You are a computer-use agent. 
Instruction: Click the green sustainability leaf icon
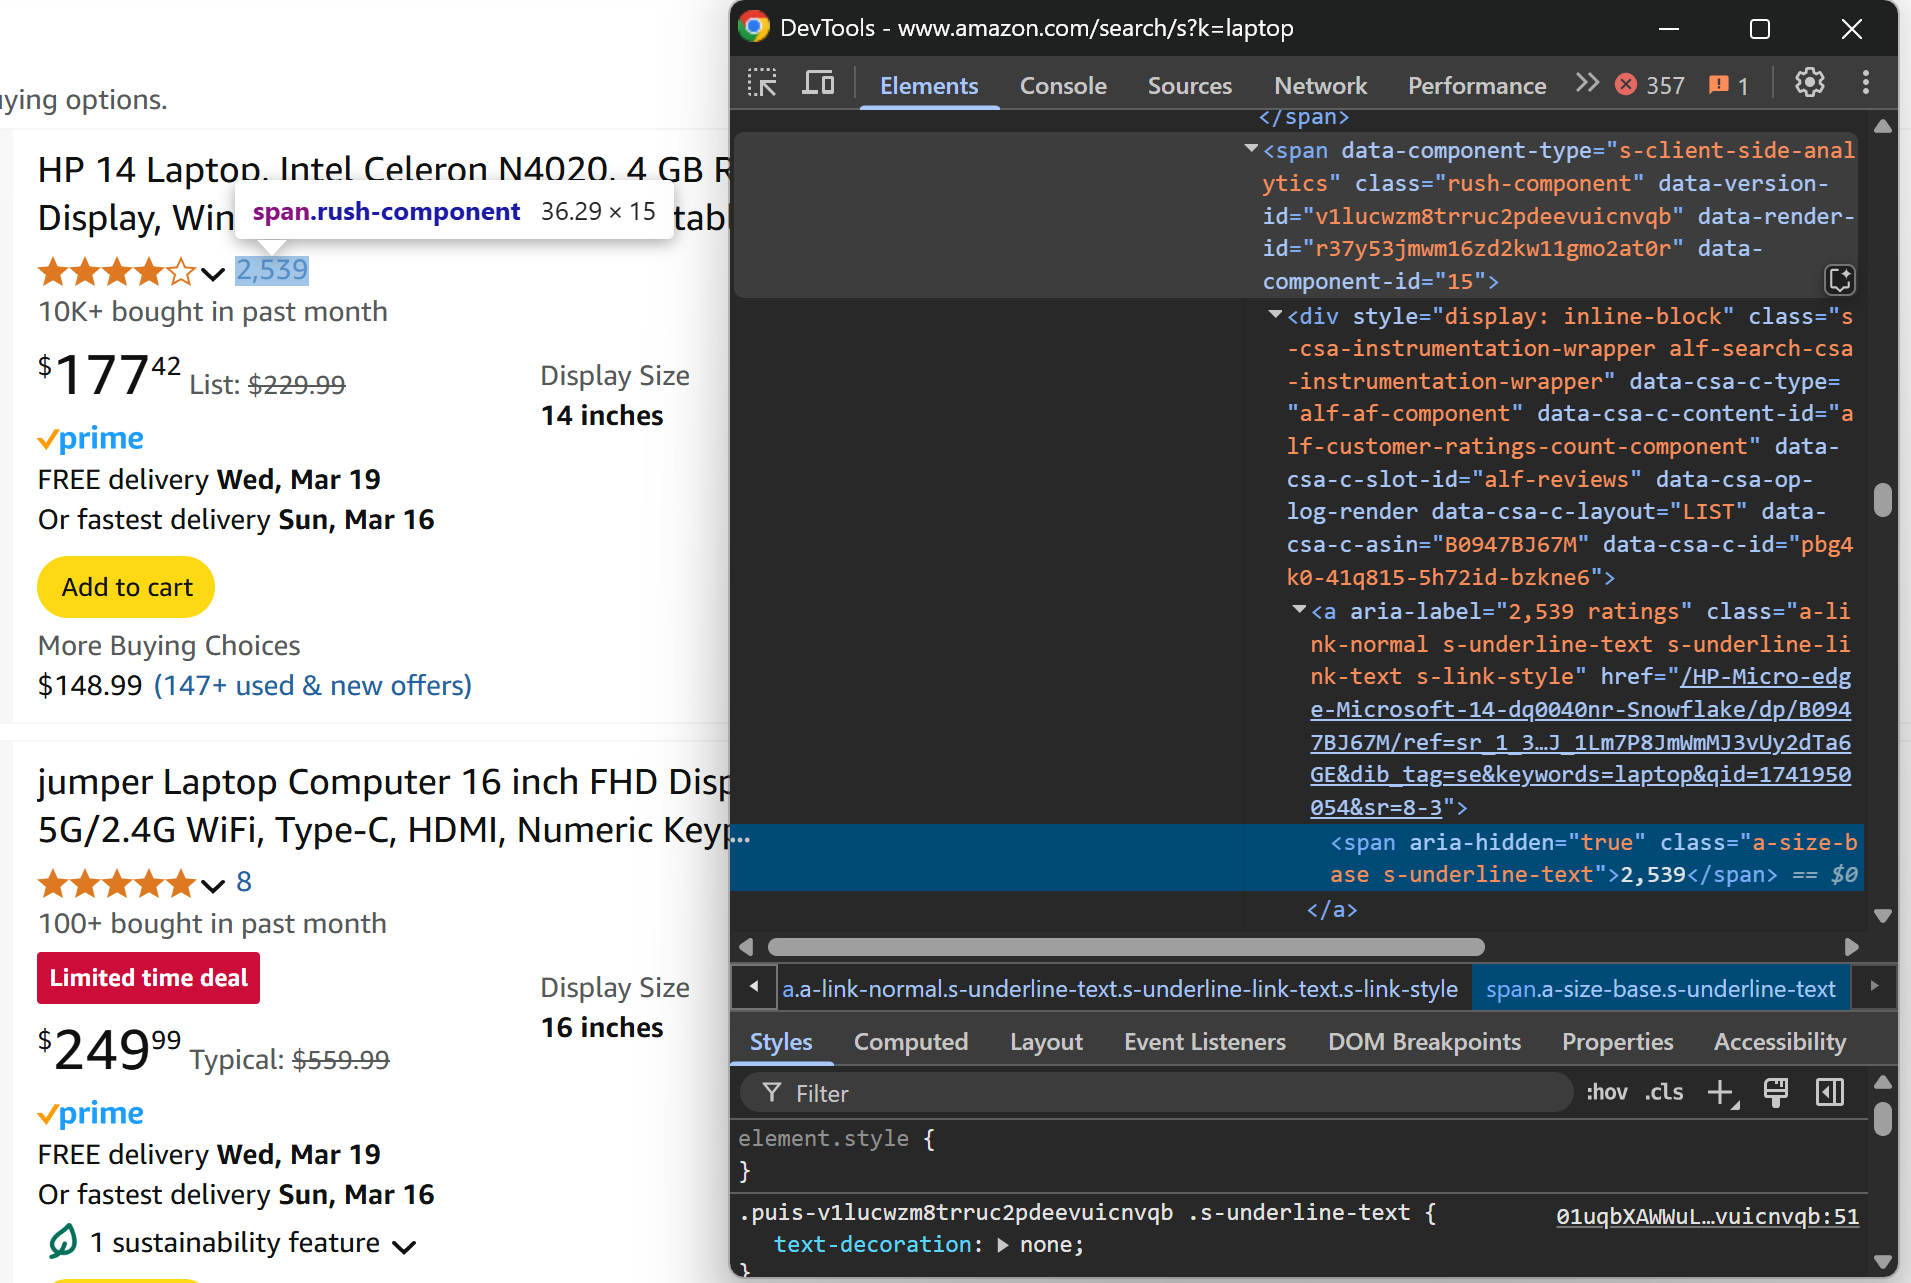[63, 1242]
